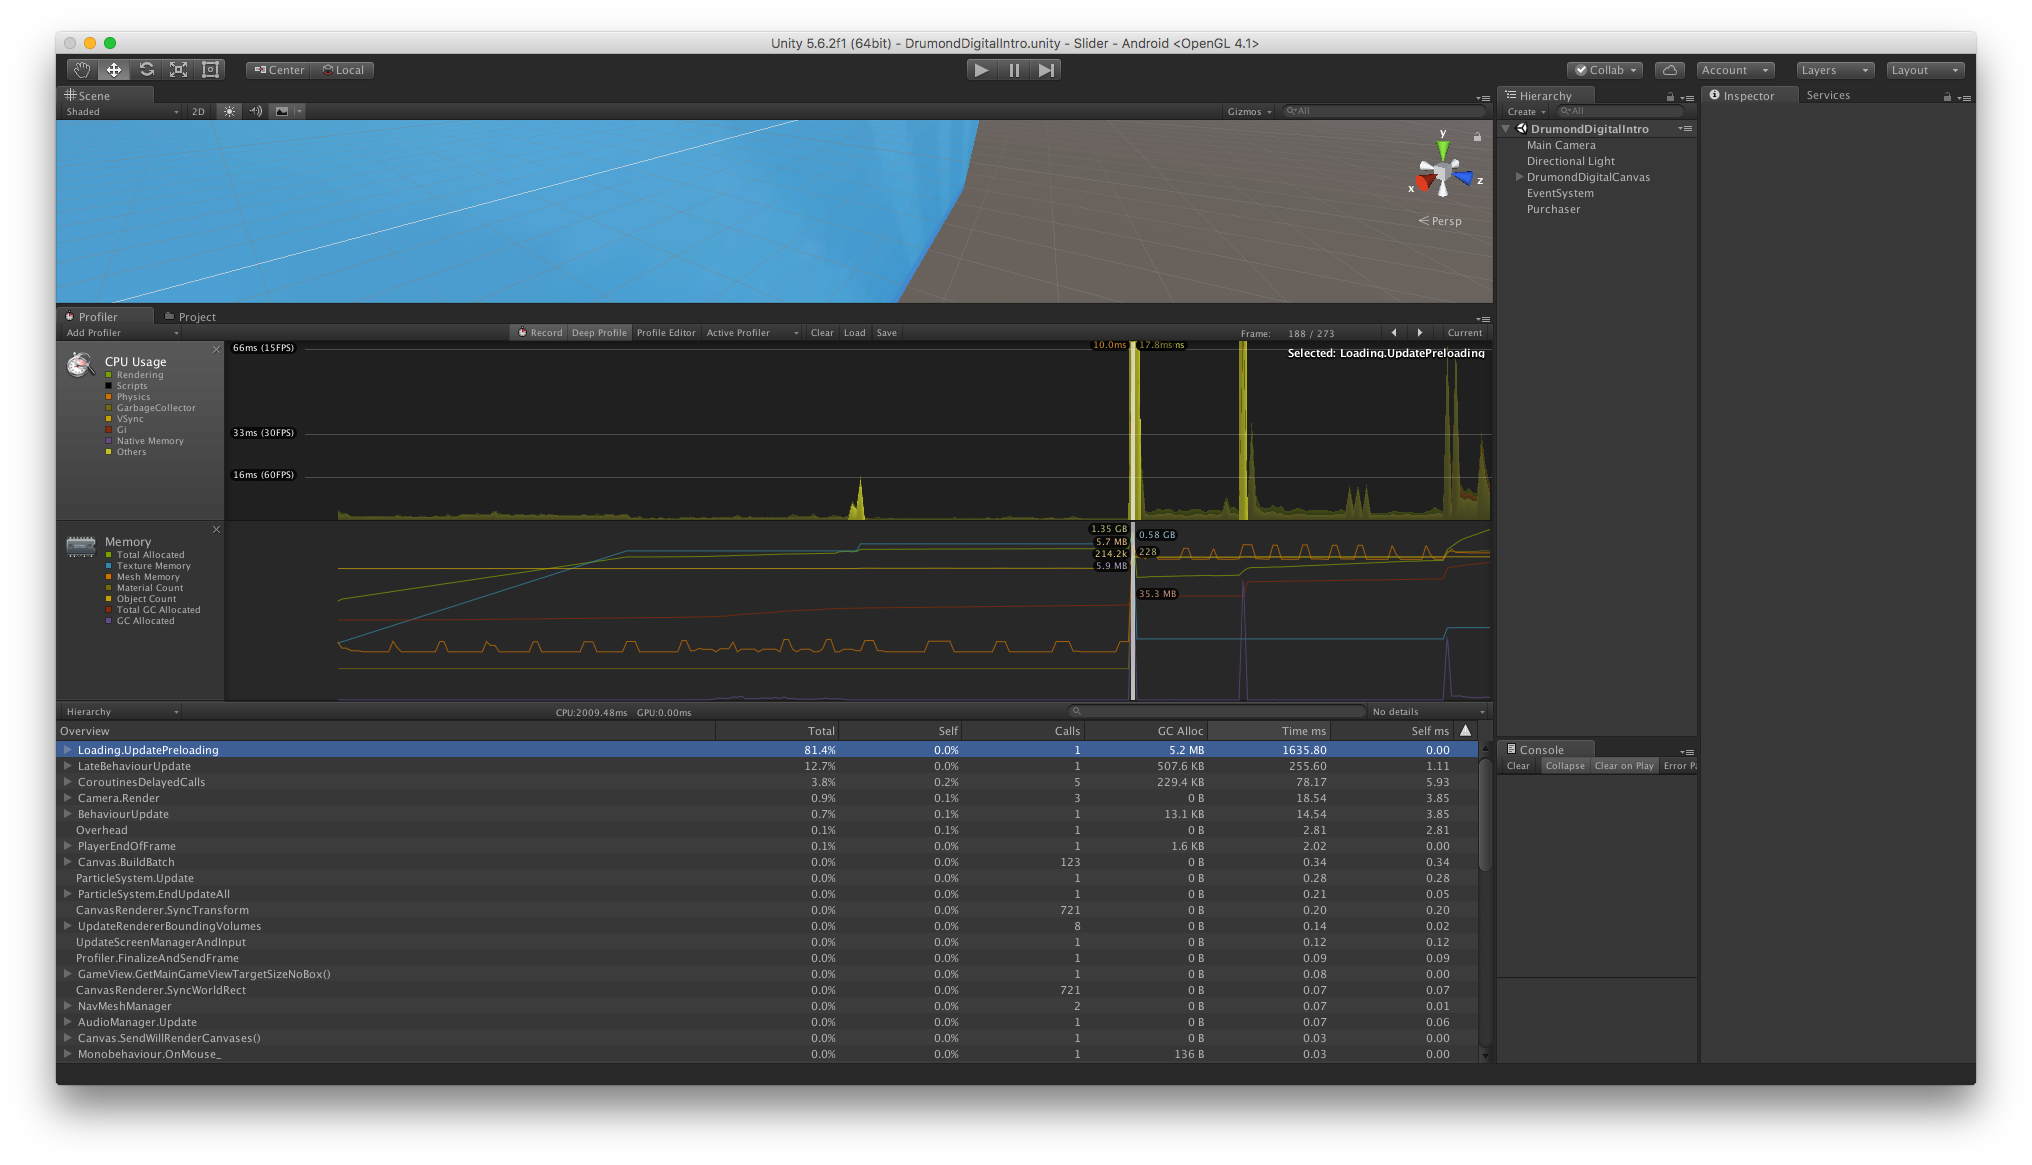Click the CPU Usage stopwatch icon

pos(80,365)
